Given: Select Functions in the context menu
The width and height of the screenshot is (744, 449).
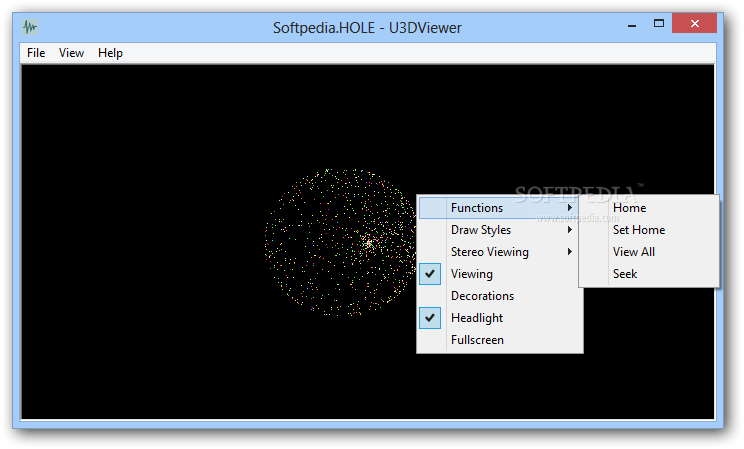Looking at the screenshot, I should pyautogui.click(x=499, y=208).
